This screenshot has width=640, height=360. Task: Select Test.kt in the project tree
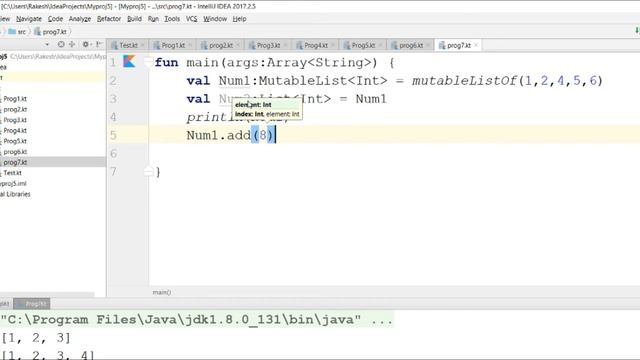point(12,173)
